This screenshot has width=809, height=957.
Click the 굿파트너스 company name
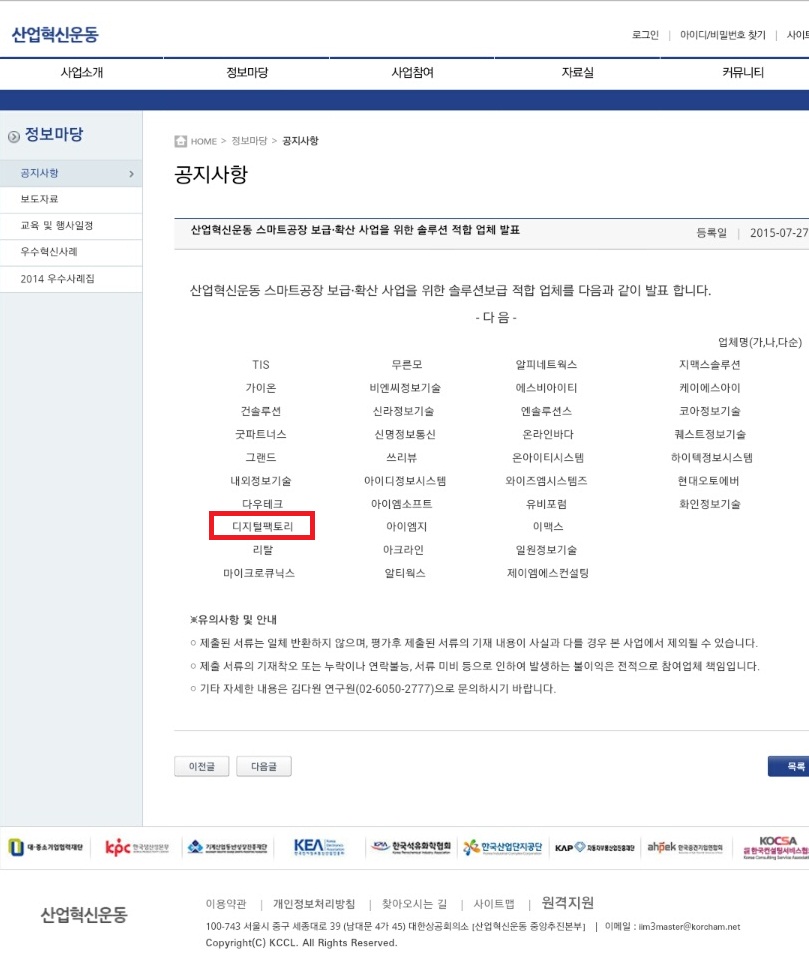tap(261, 435)
